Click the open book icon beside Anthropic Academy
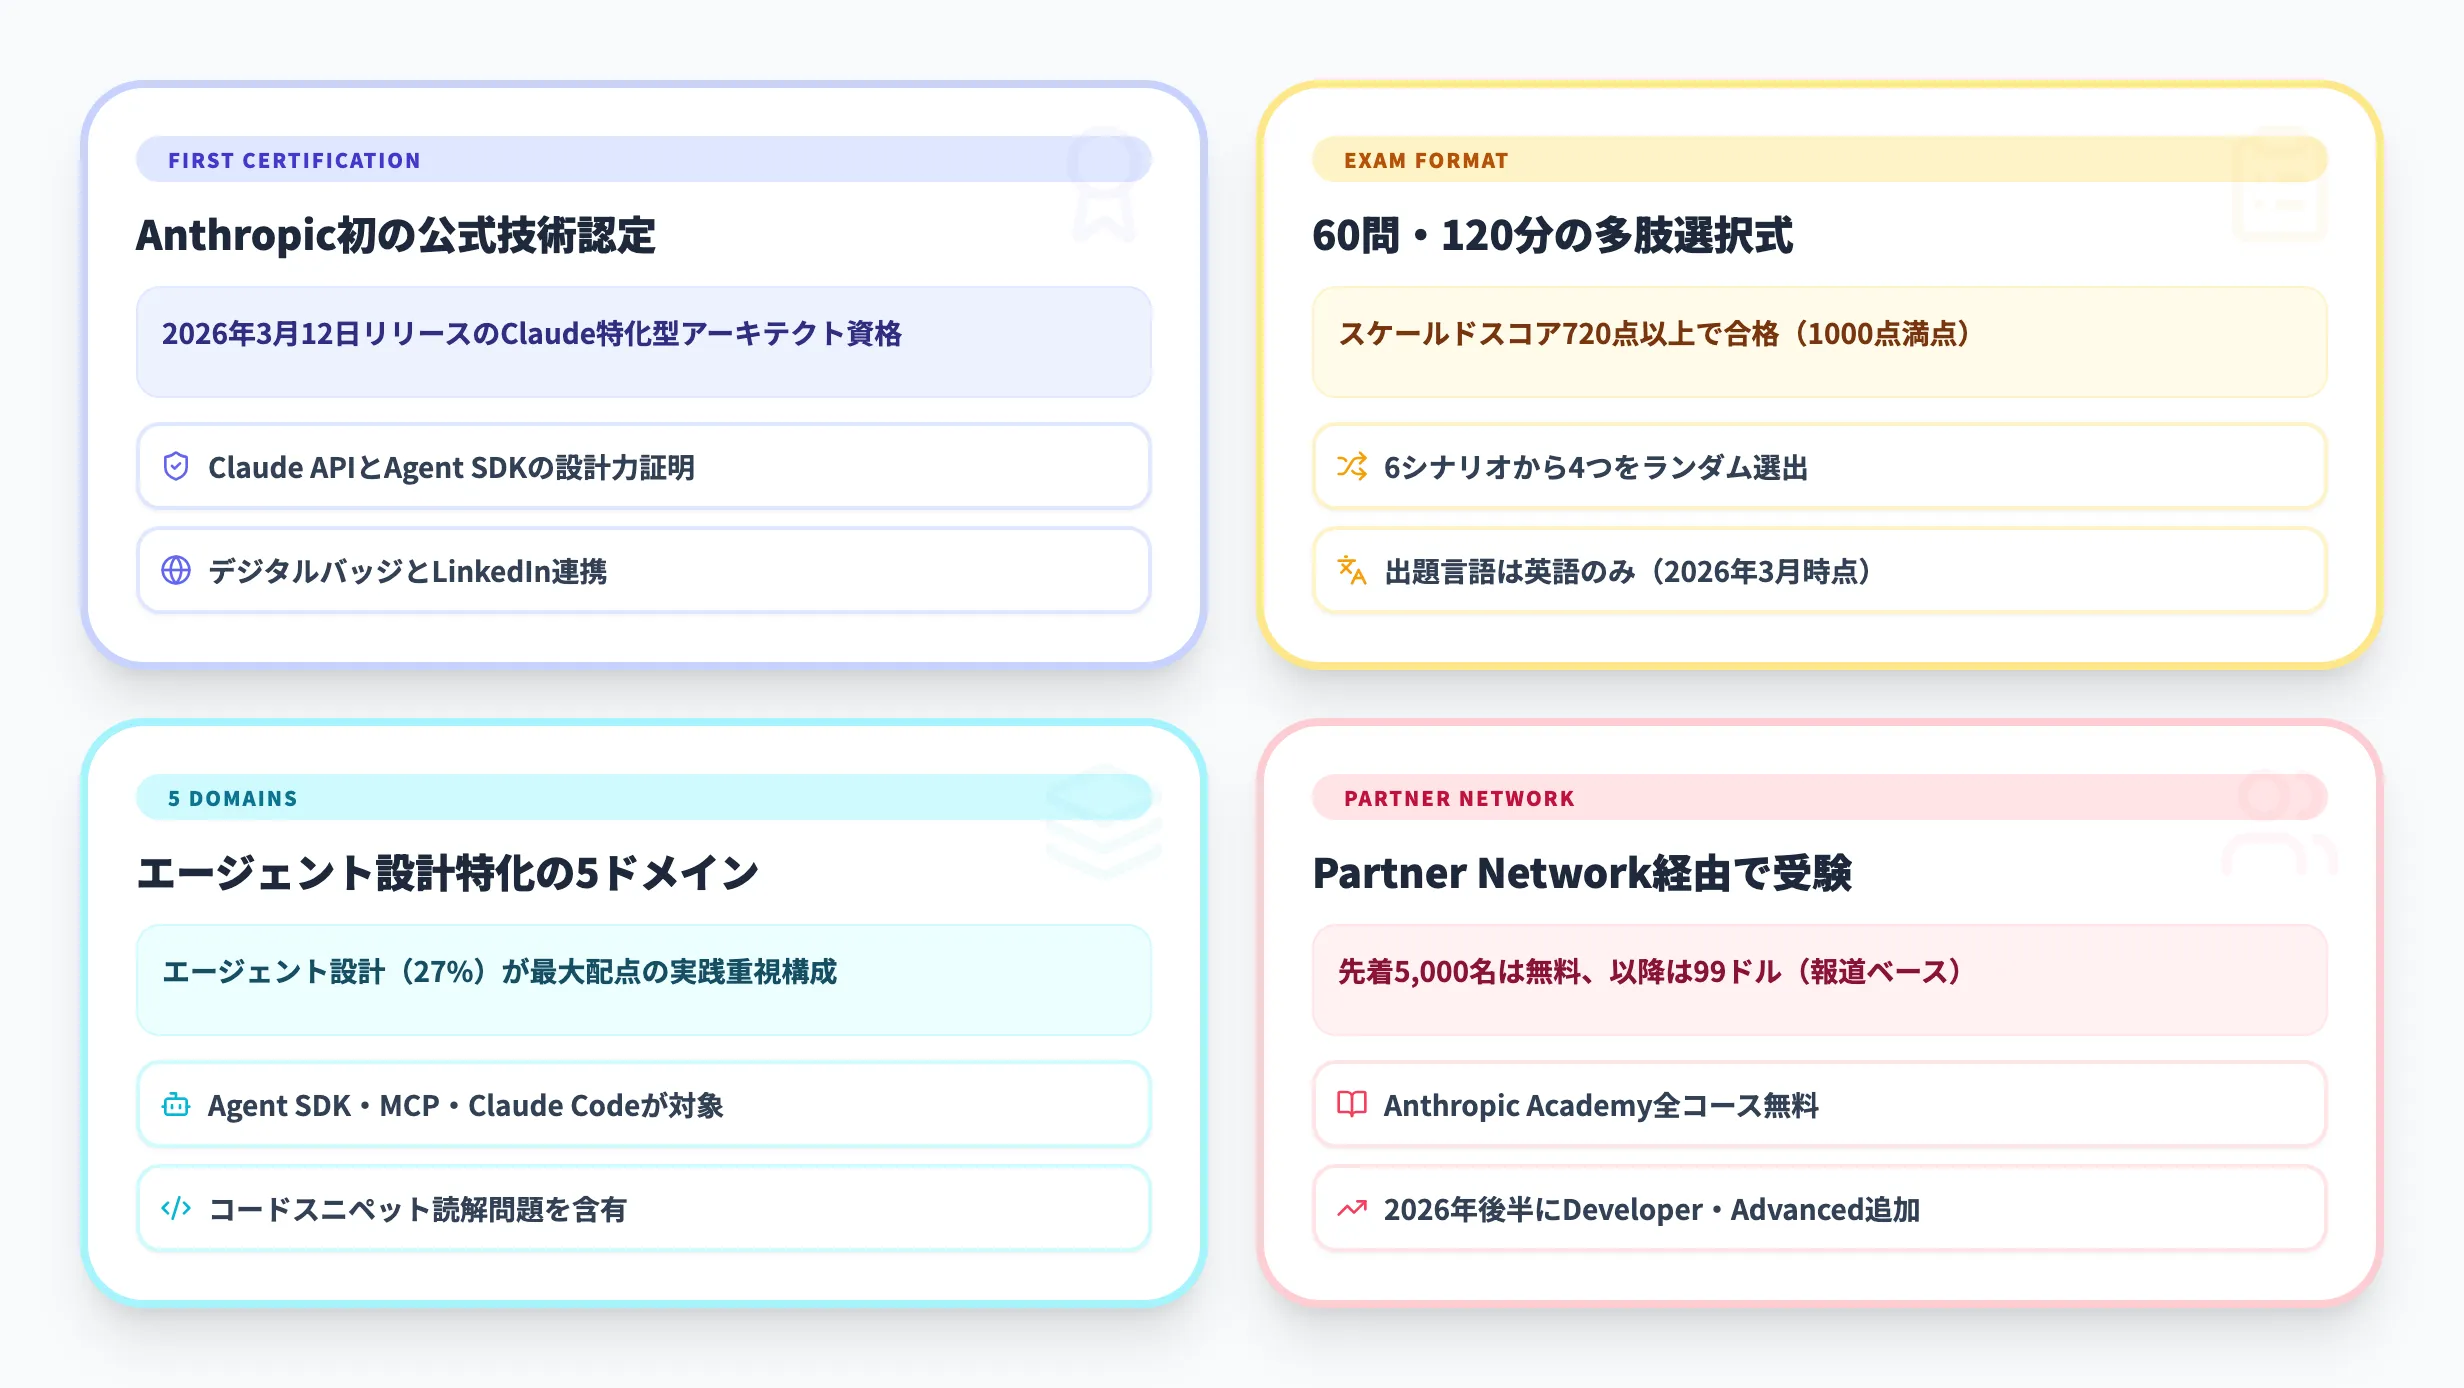 coord(1352,1104)
